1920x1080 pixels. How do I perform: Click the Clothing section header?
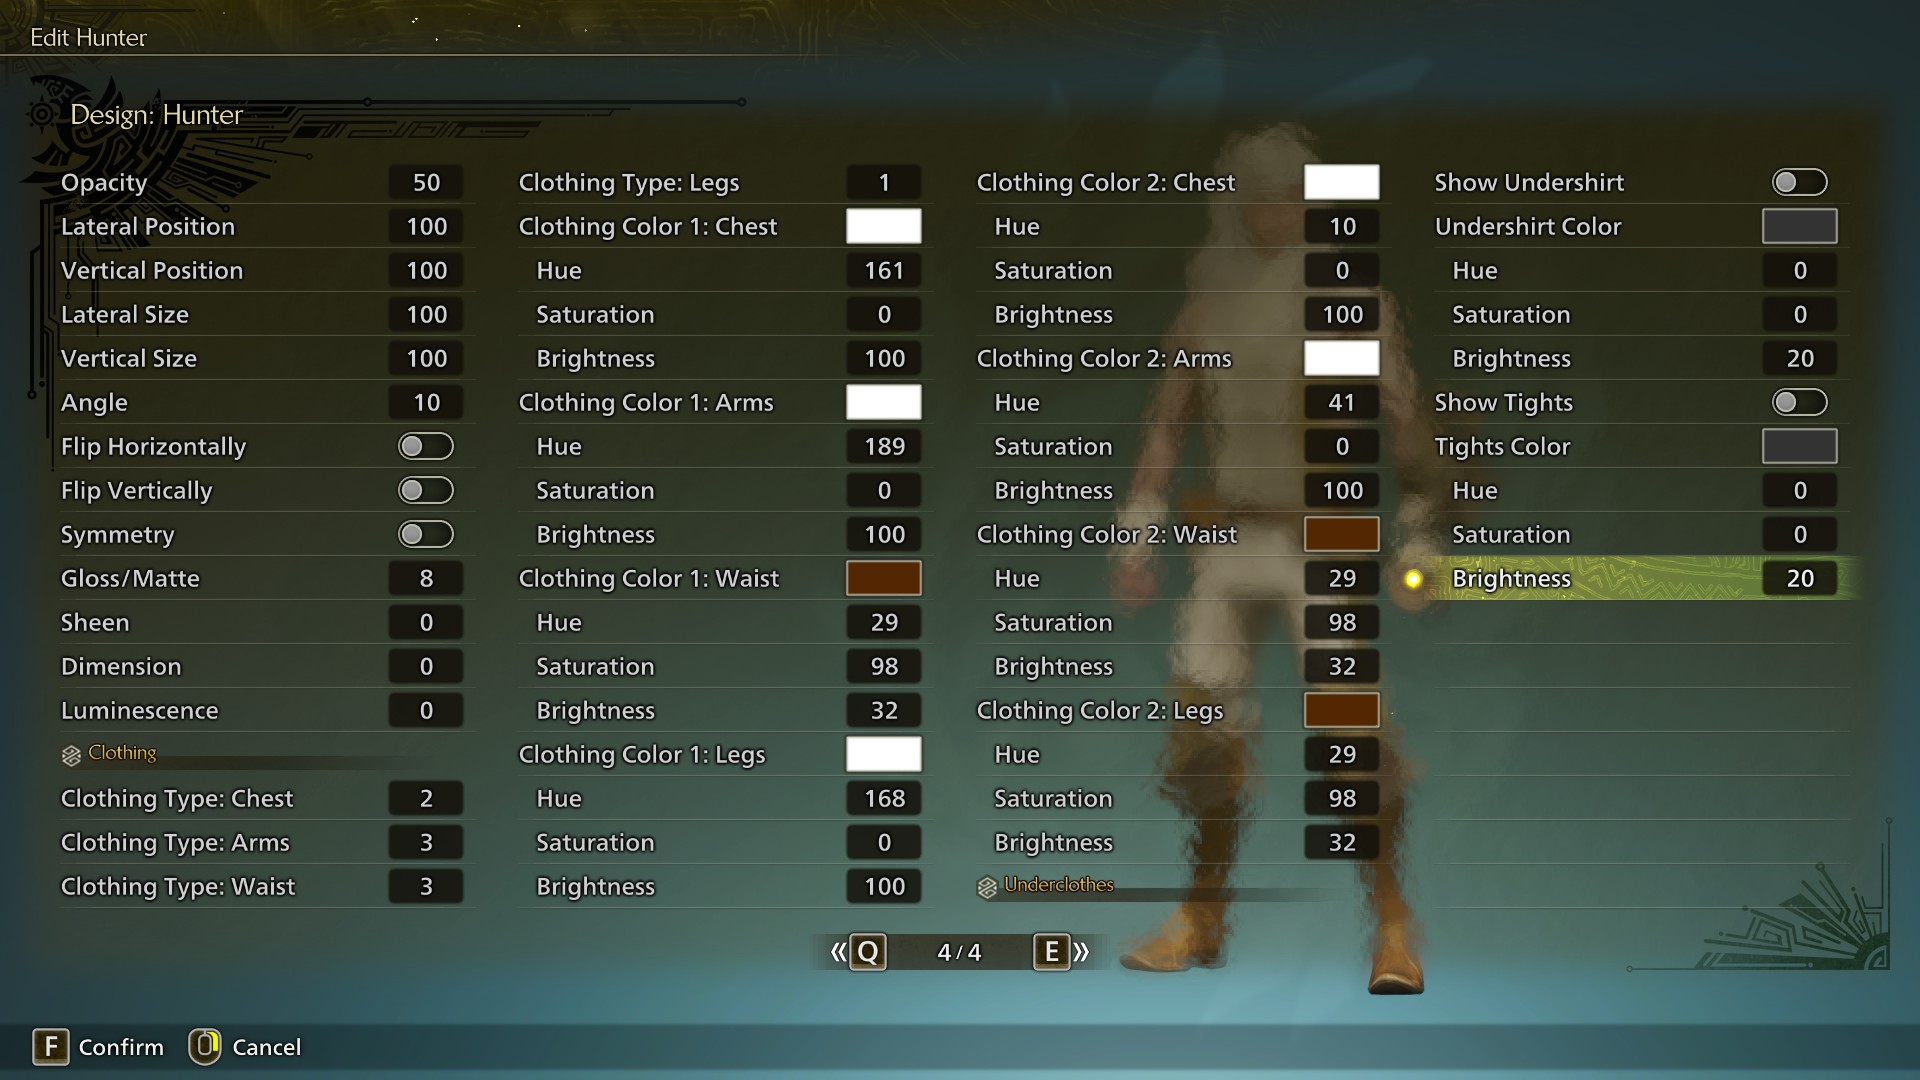[x=122, y=753]
